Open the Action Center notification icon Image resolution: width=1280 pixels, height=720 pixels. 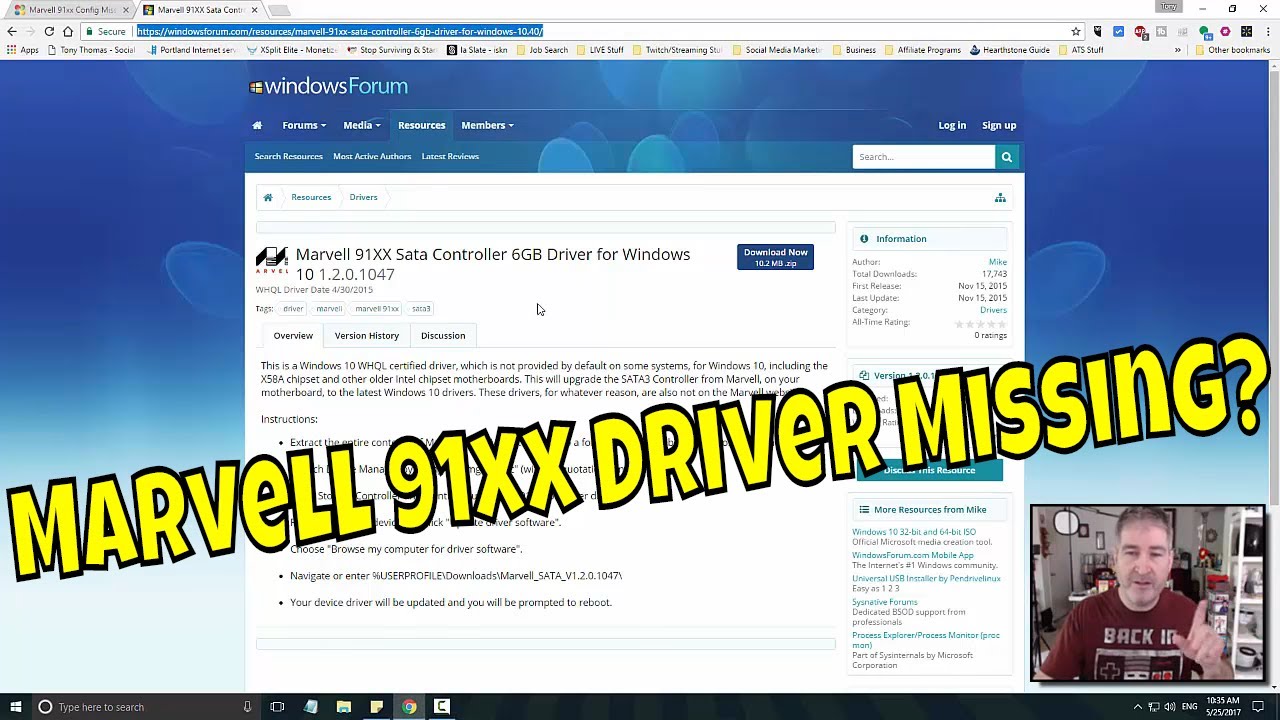point(1258,707)
